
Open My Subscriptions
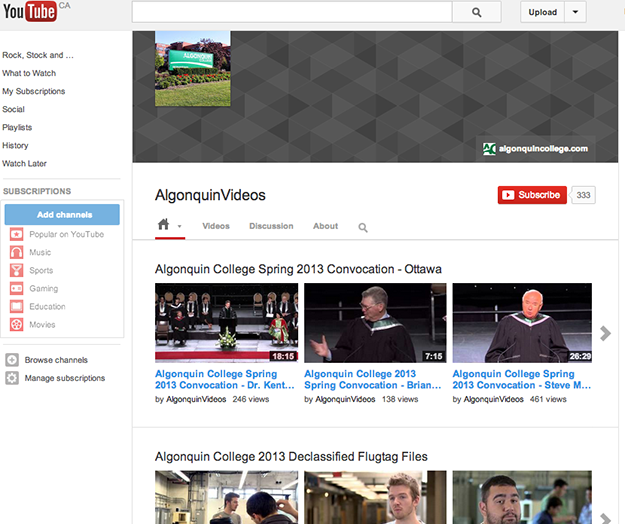pyautogui.click(x=34, y=91)
